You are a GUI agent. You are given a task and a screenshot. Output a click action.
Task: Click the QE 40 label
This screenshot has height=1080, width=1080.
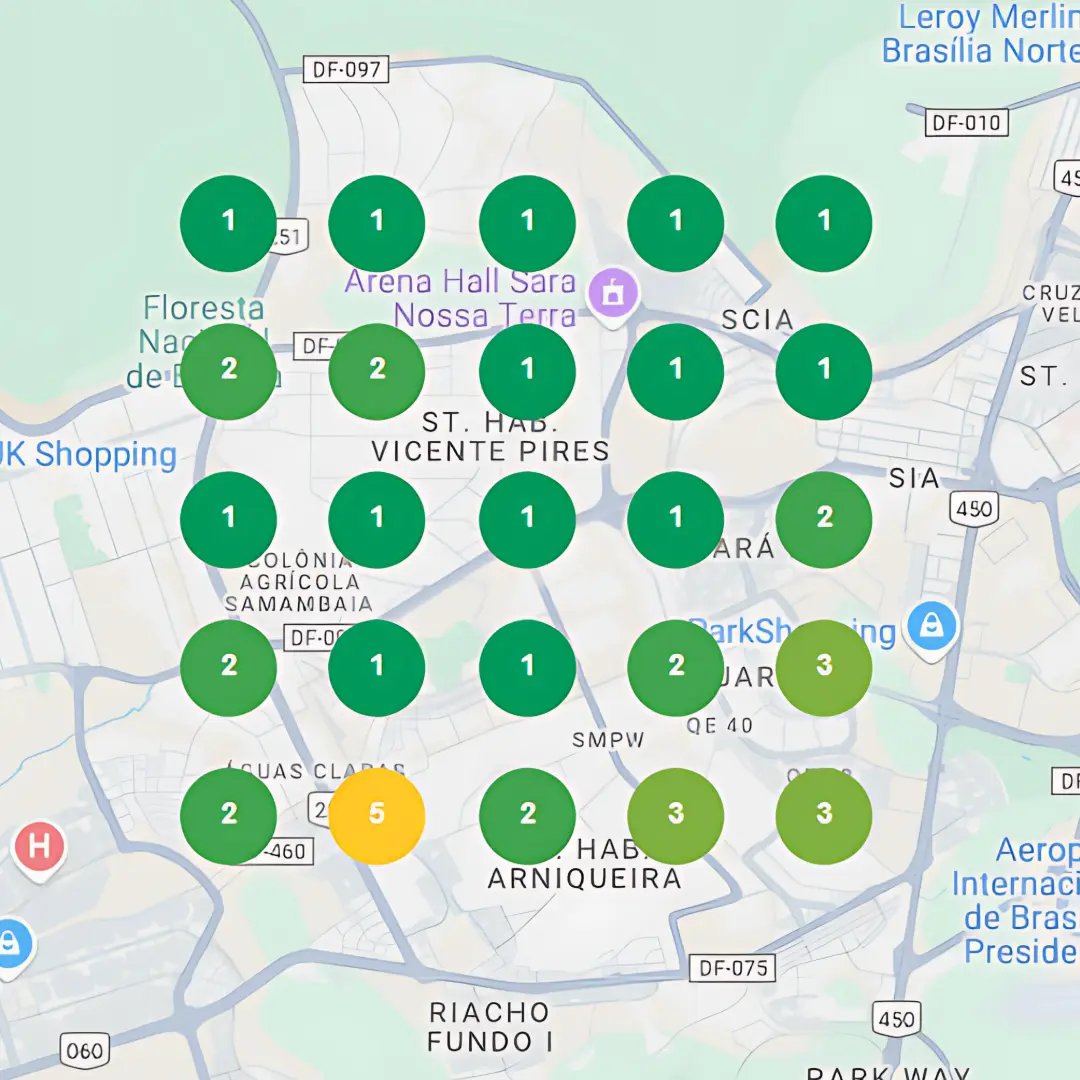[720, 725]
